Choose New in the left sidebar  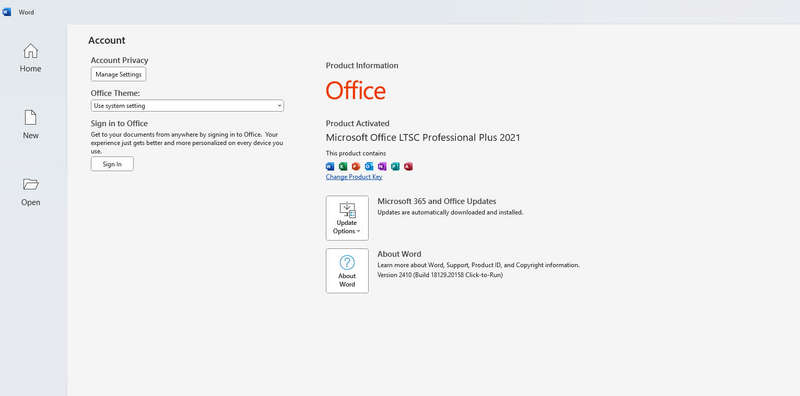(x=31, y=125)
